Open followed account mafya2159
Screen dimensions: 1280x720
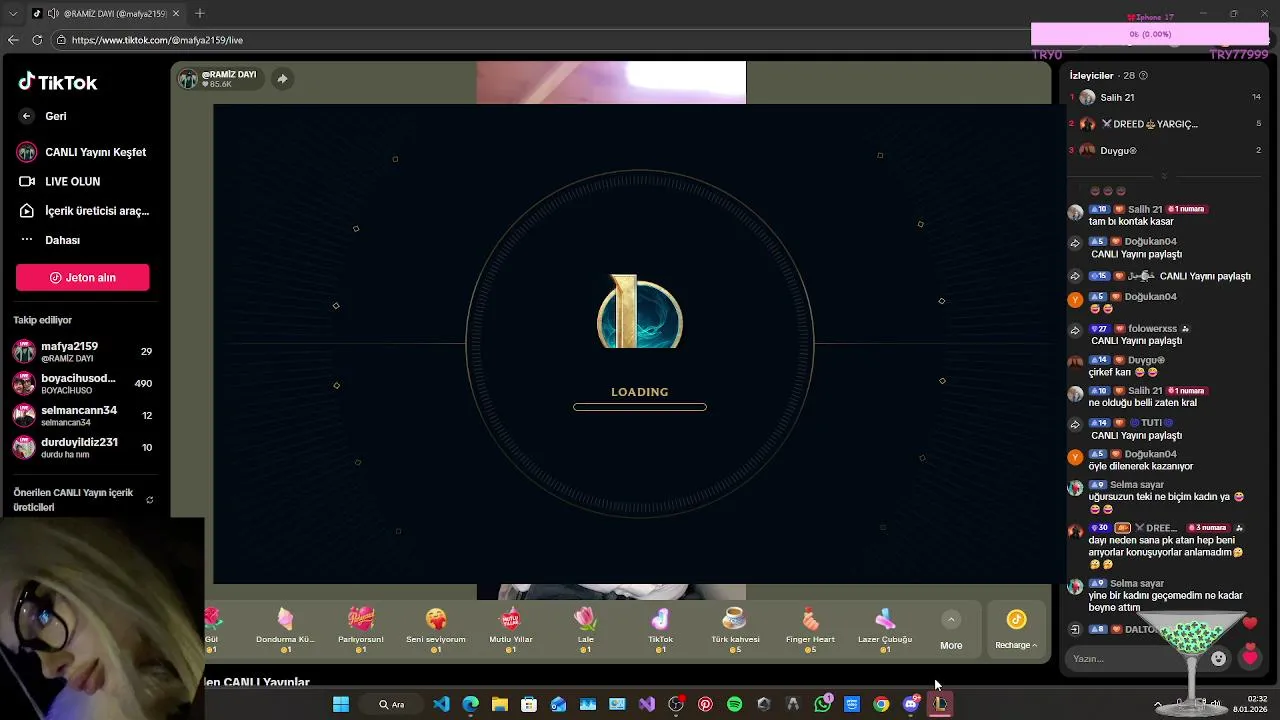coord(82,352)
